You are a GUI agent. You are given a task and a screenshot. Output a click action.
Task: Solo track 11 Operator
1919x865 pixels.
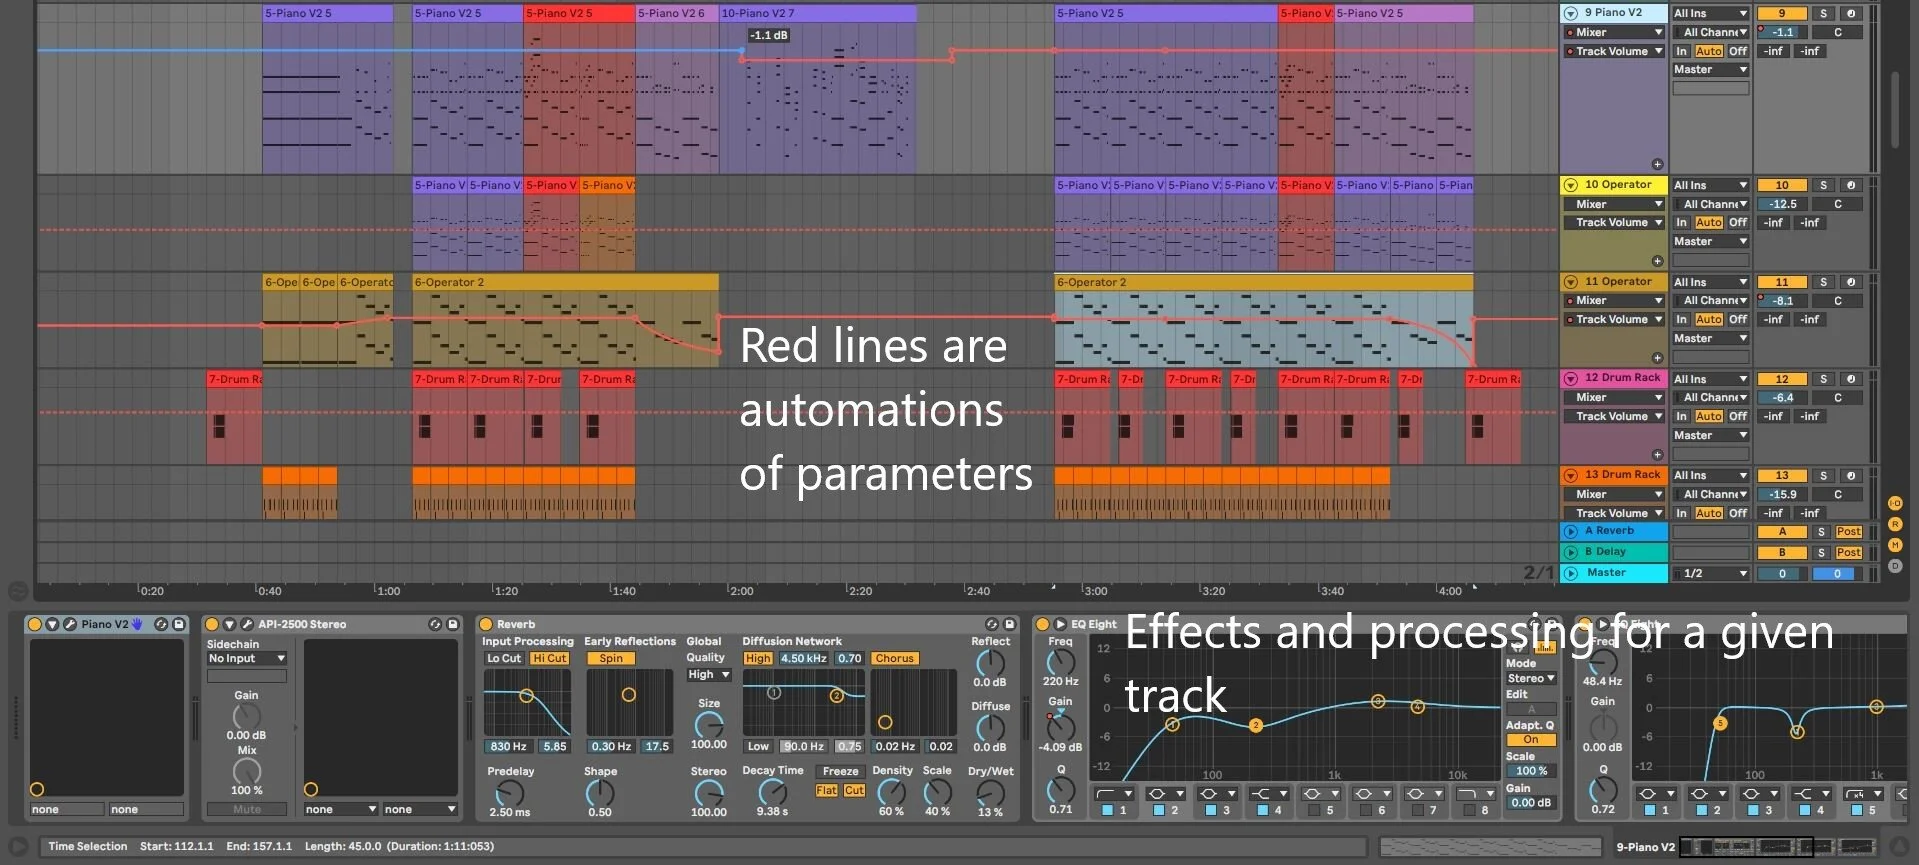pos(1823,282)
